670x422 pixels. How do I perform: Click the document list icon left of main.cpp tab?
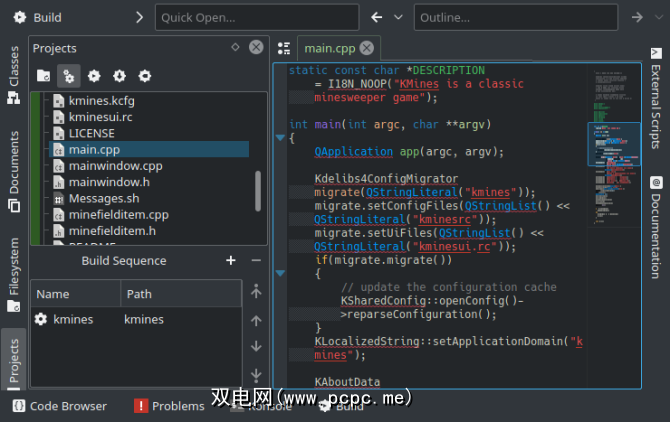pos(284,48)
